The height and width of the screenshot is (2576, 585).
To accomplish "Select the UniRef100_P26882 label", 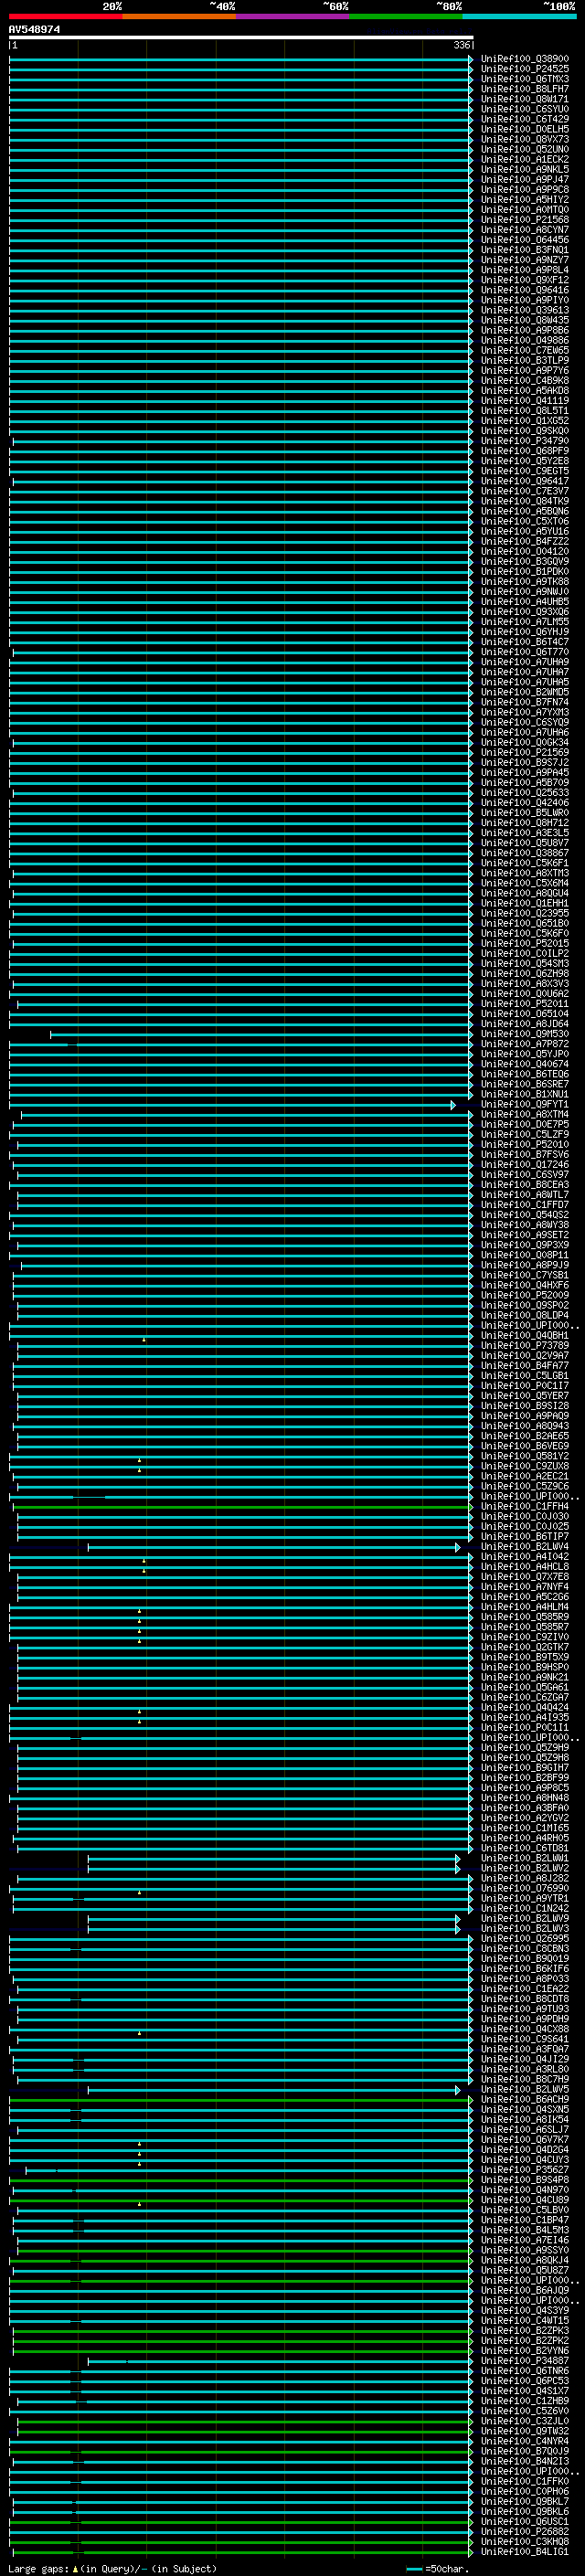I will click(525, 2532).
